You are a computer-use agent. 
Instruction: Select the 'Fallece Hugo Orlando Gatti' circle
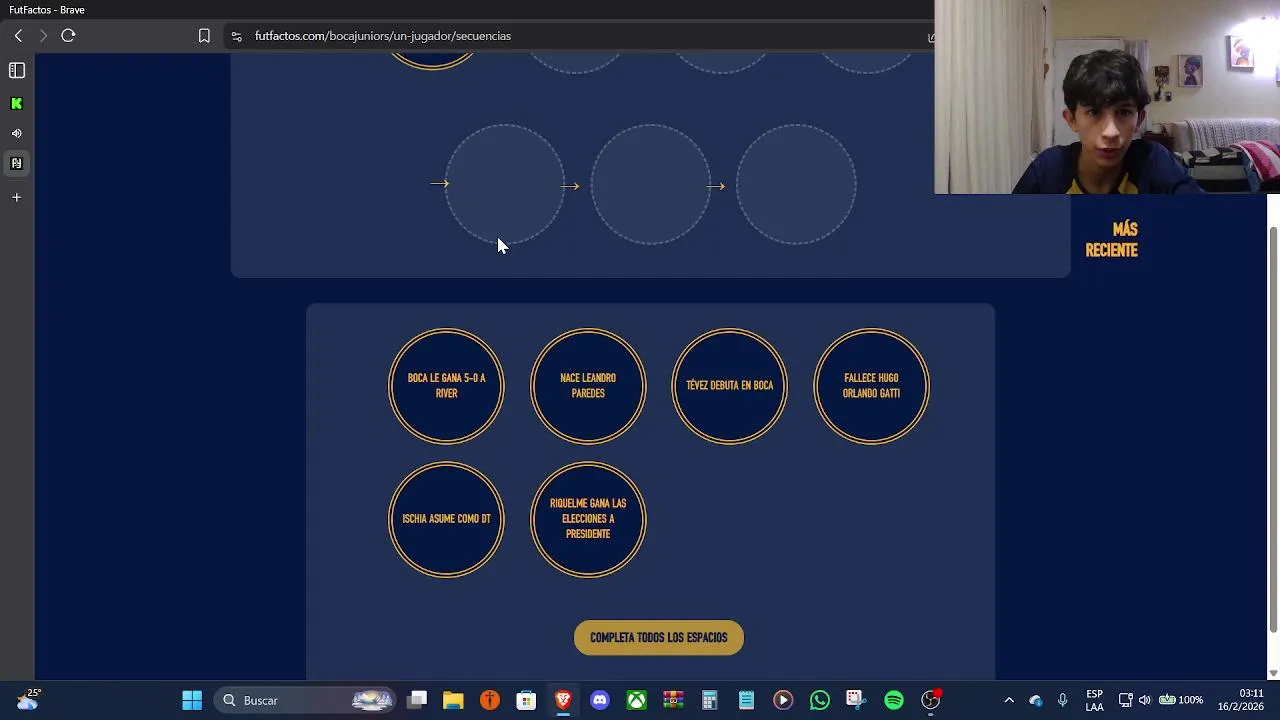(871, 386)
